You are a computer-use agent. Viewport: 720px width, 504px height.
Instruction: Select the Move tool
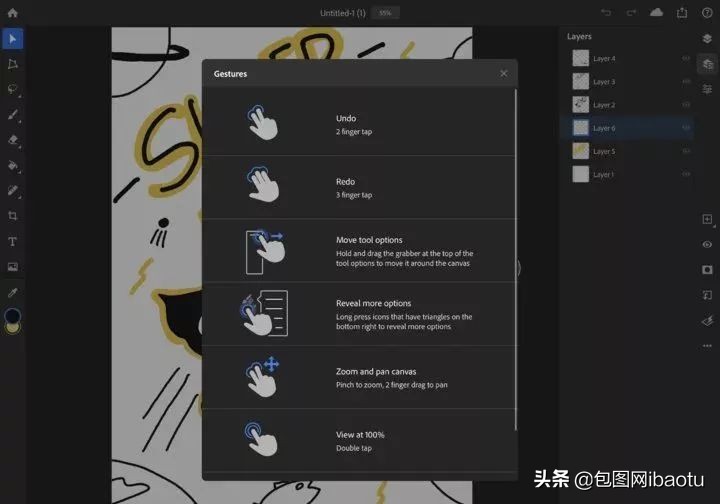pos(12,39)
